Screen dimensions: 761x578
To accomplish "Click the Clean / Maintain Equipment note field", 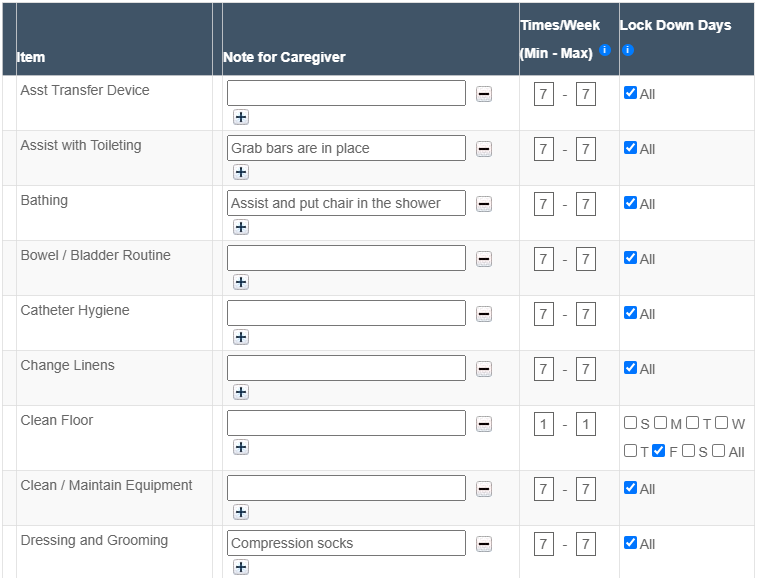I will pyautogui.click(x=346, y=488).
